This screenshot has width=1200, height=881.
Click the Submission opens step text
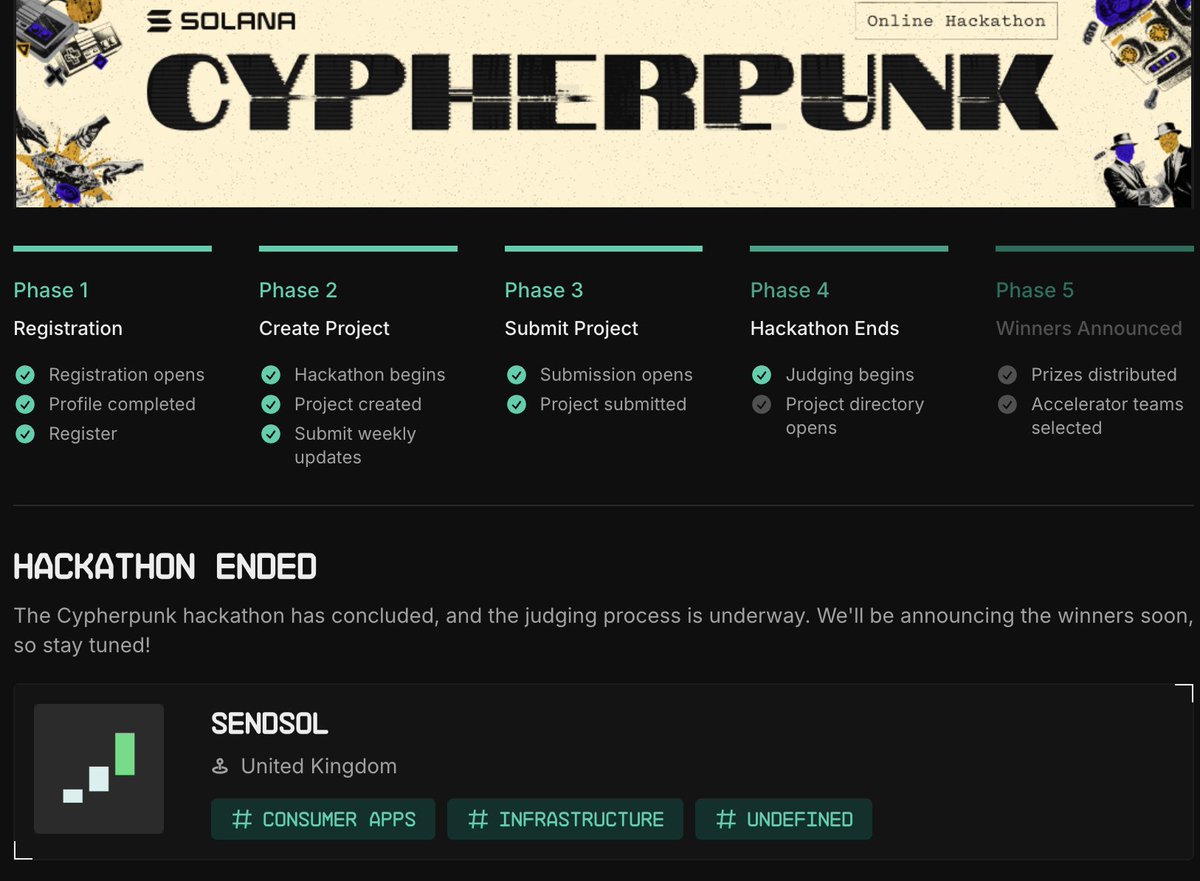616,375
